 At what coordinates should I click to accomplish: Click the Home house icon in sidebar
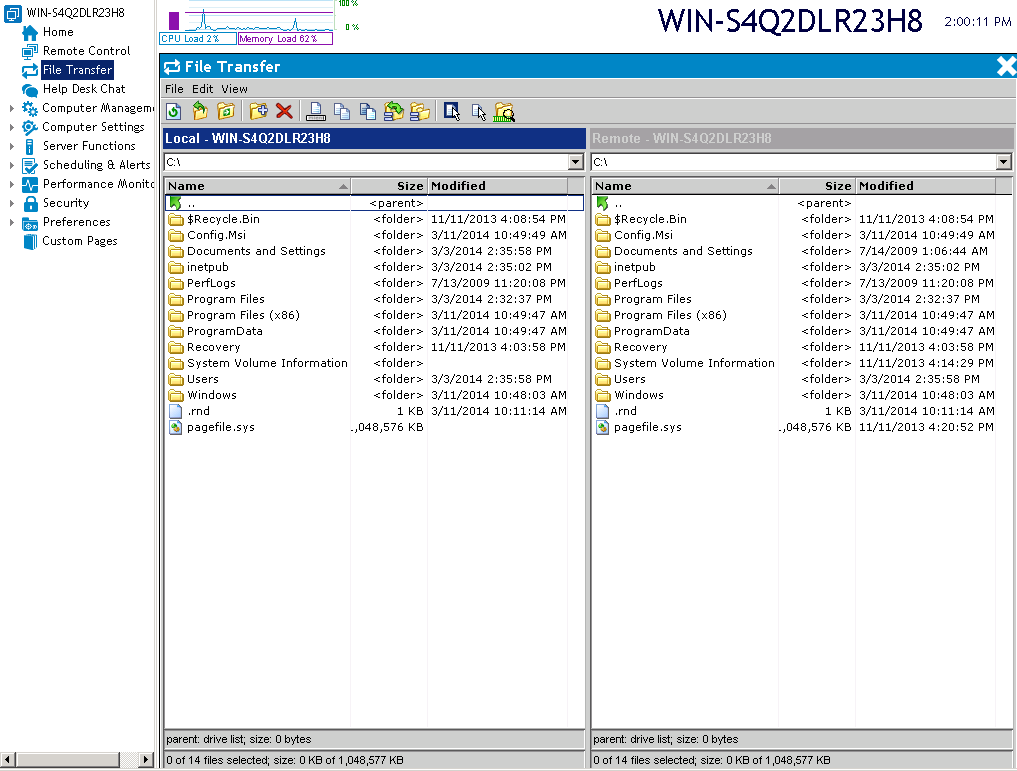(30, 32)
